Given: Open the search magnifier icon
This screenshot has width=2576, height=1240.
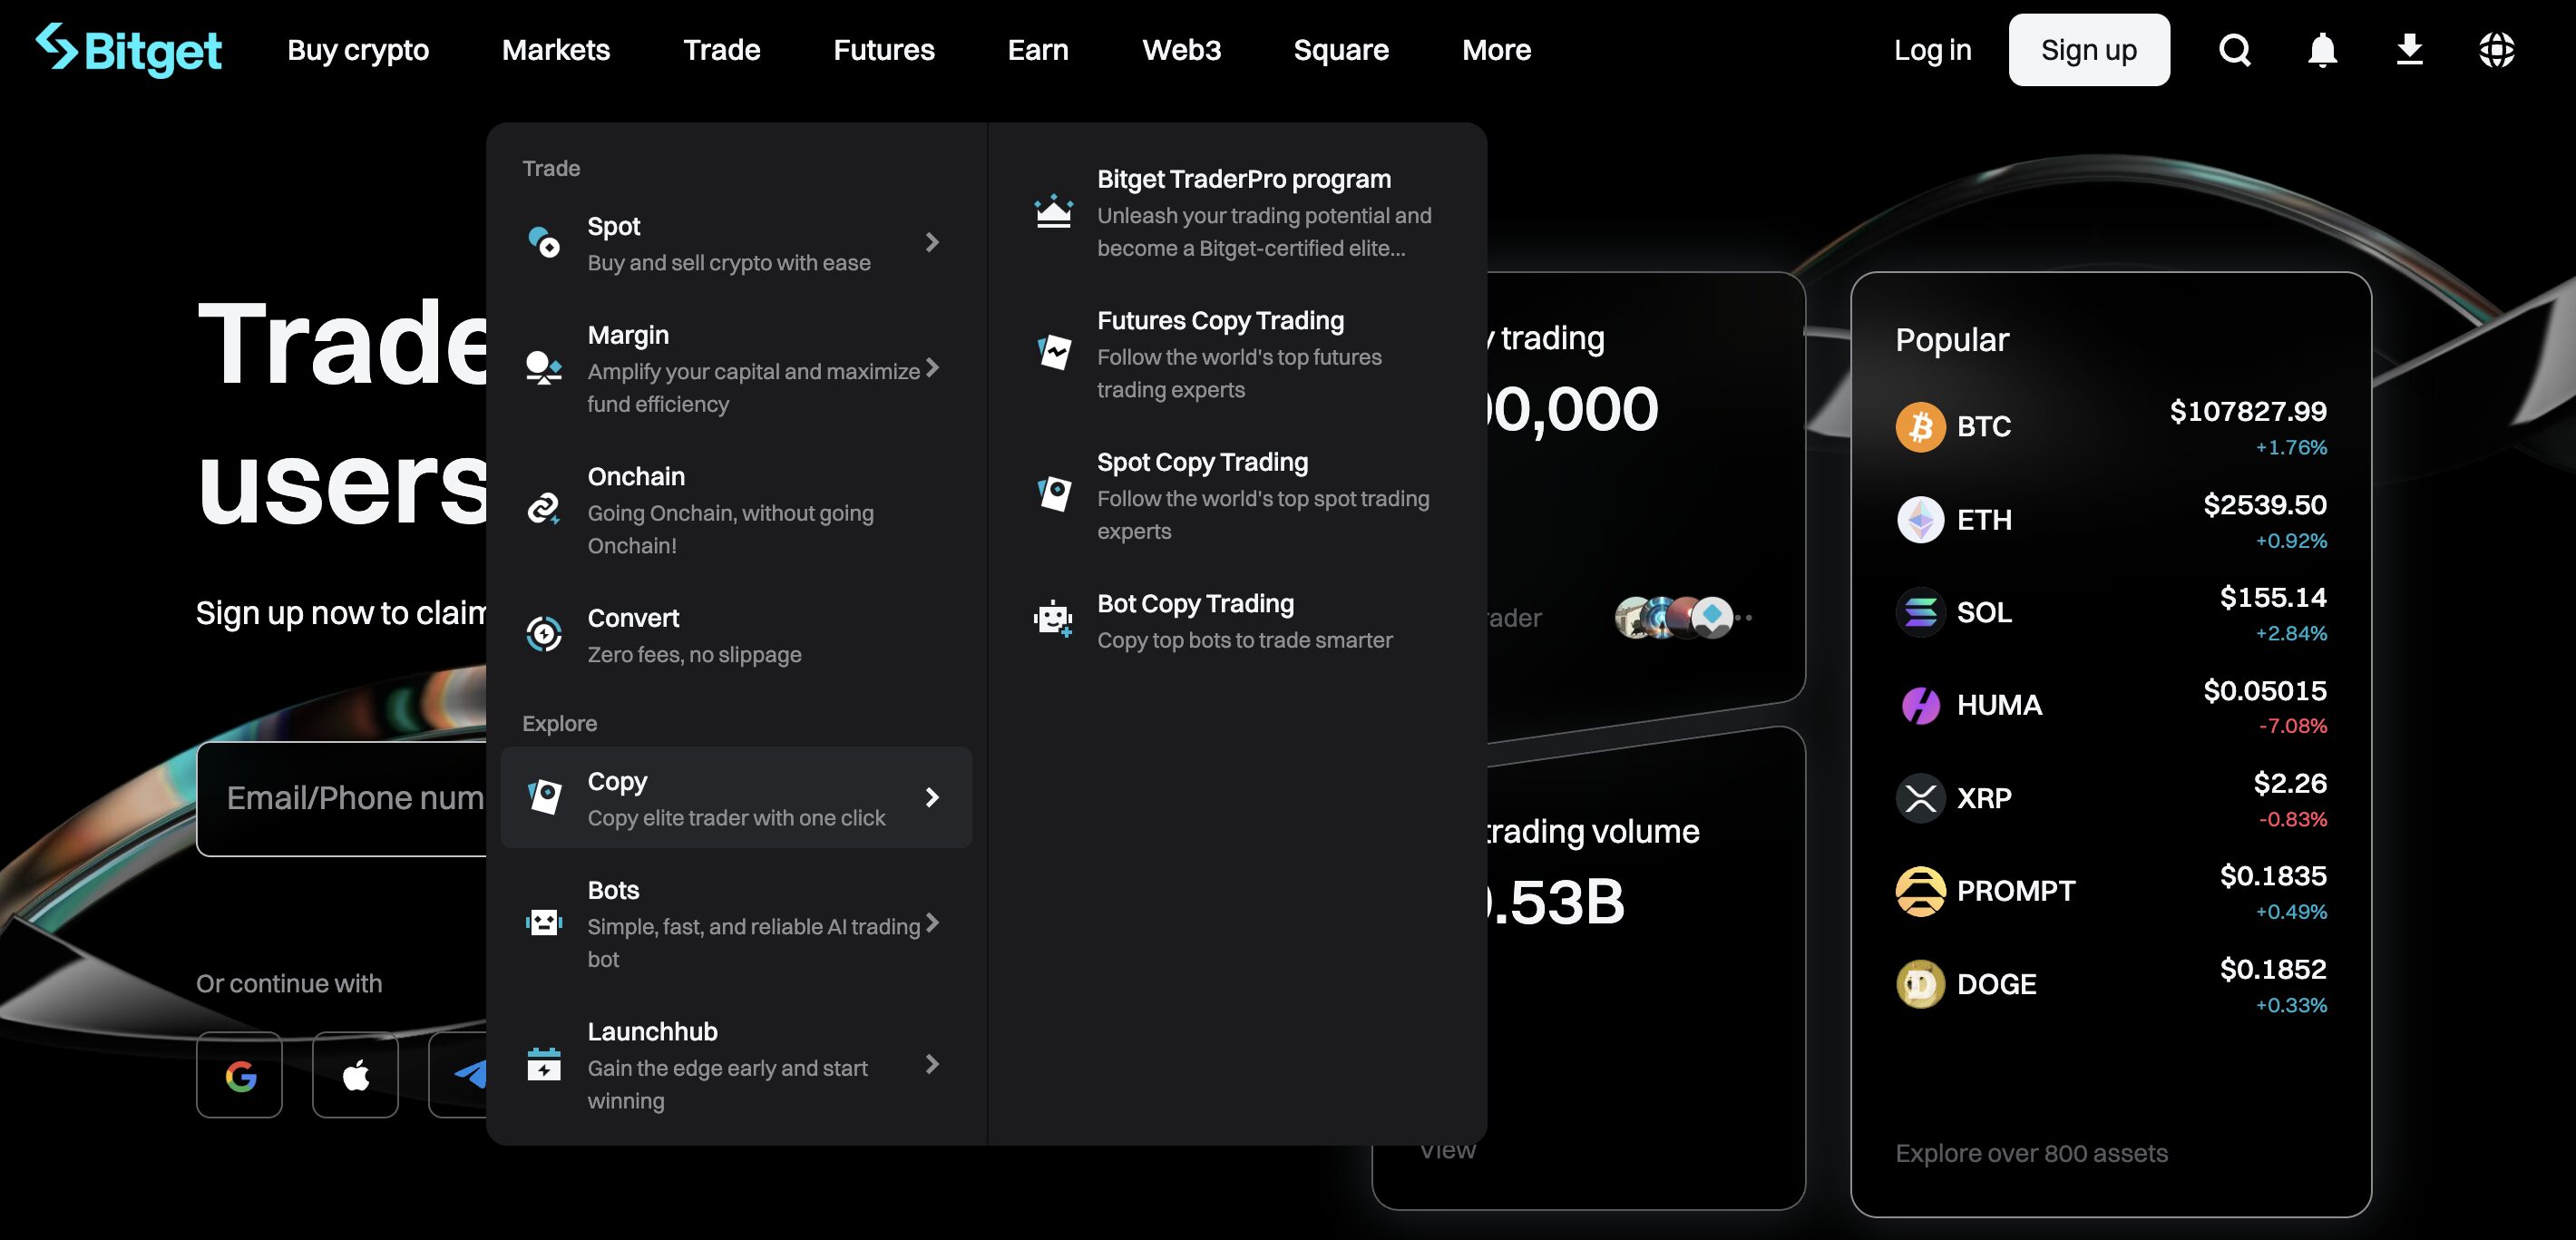Looking at the screenshot, I should click(x=2235, y=49).
